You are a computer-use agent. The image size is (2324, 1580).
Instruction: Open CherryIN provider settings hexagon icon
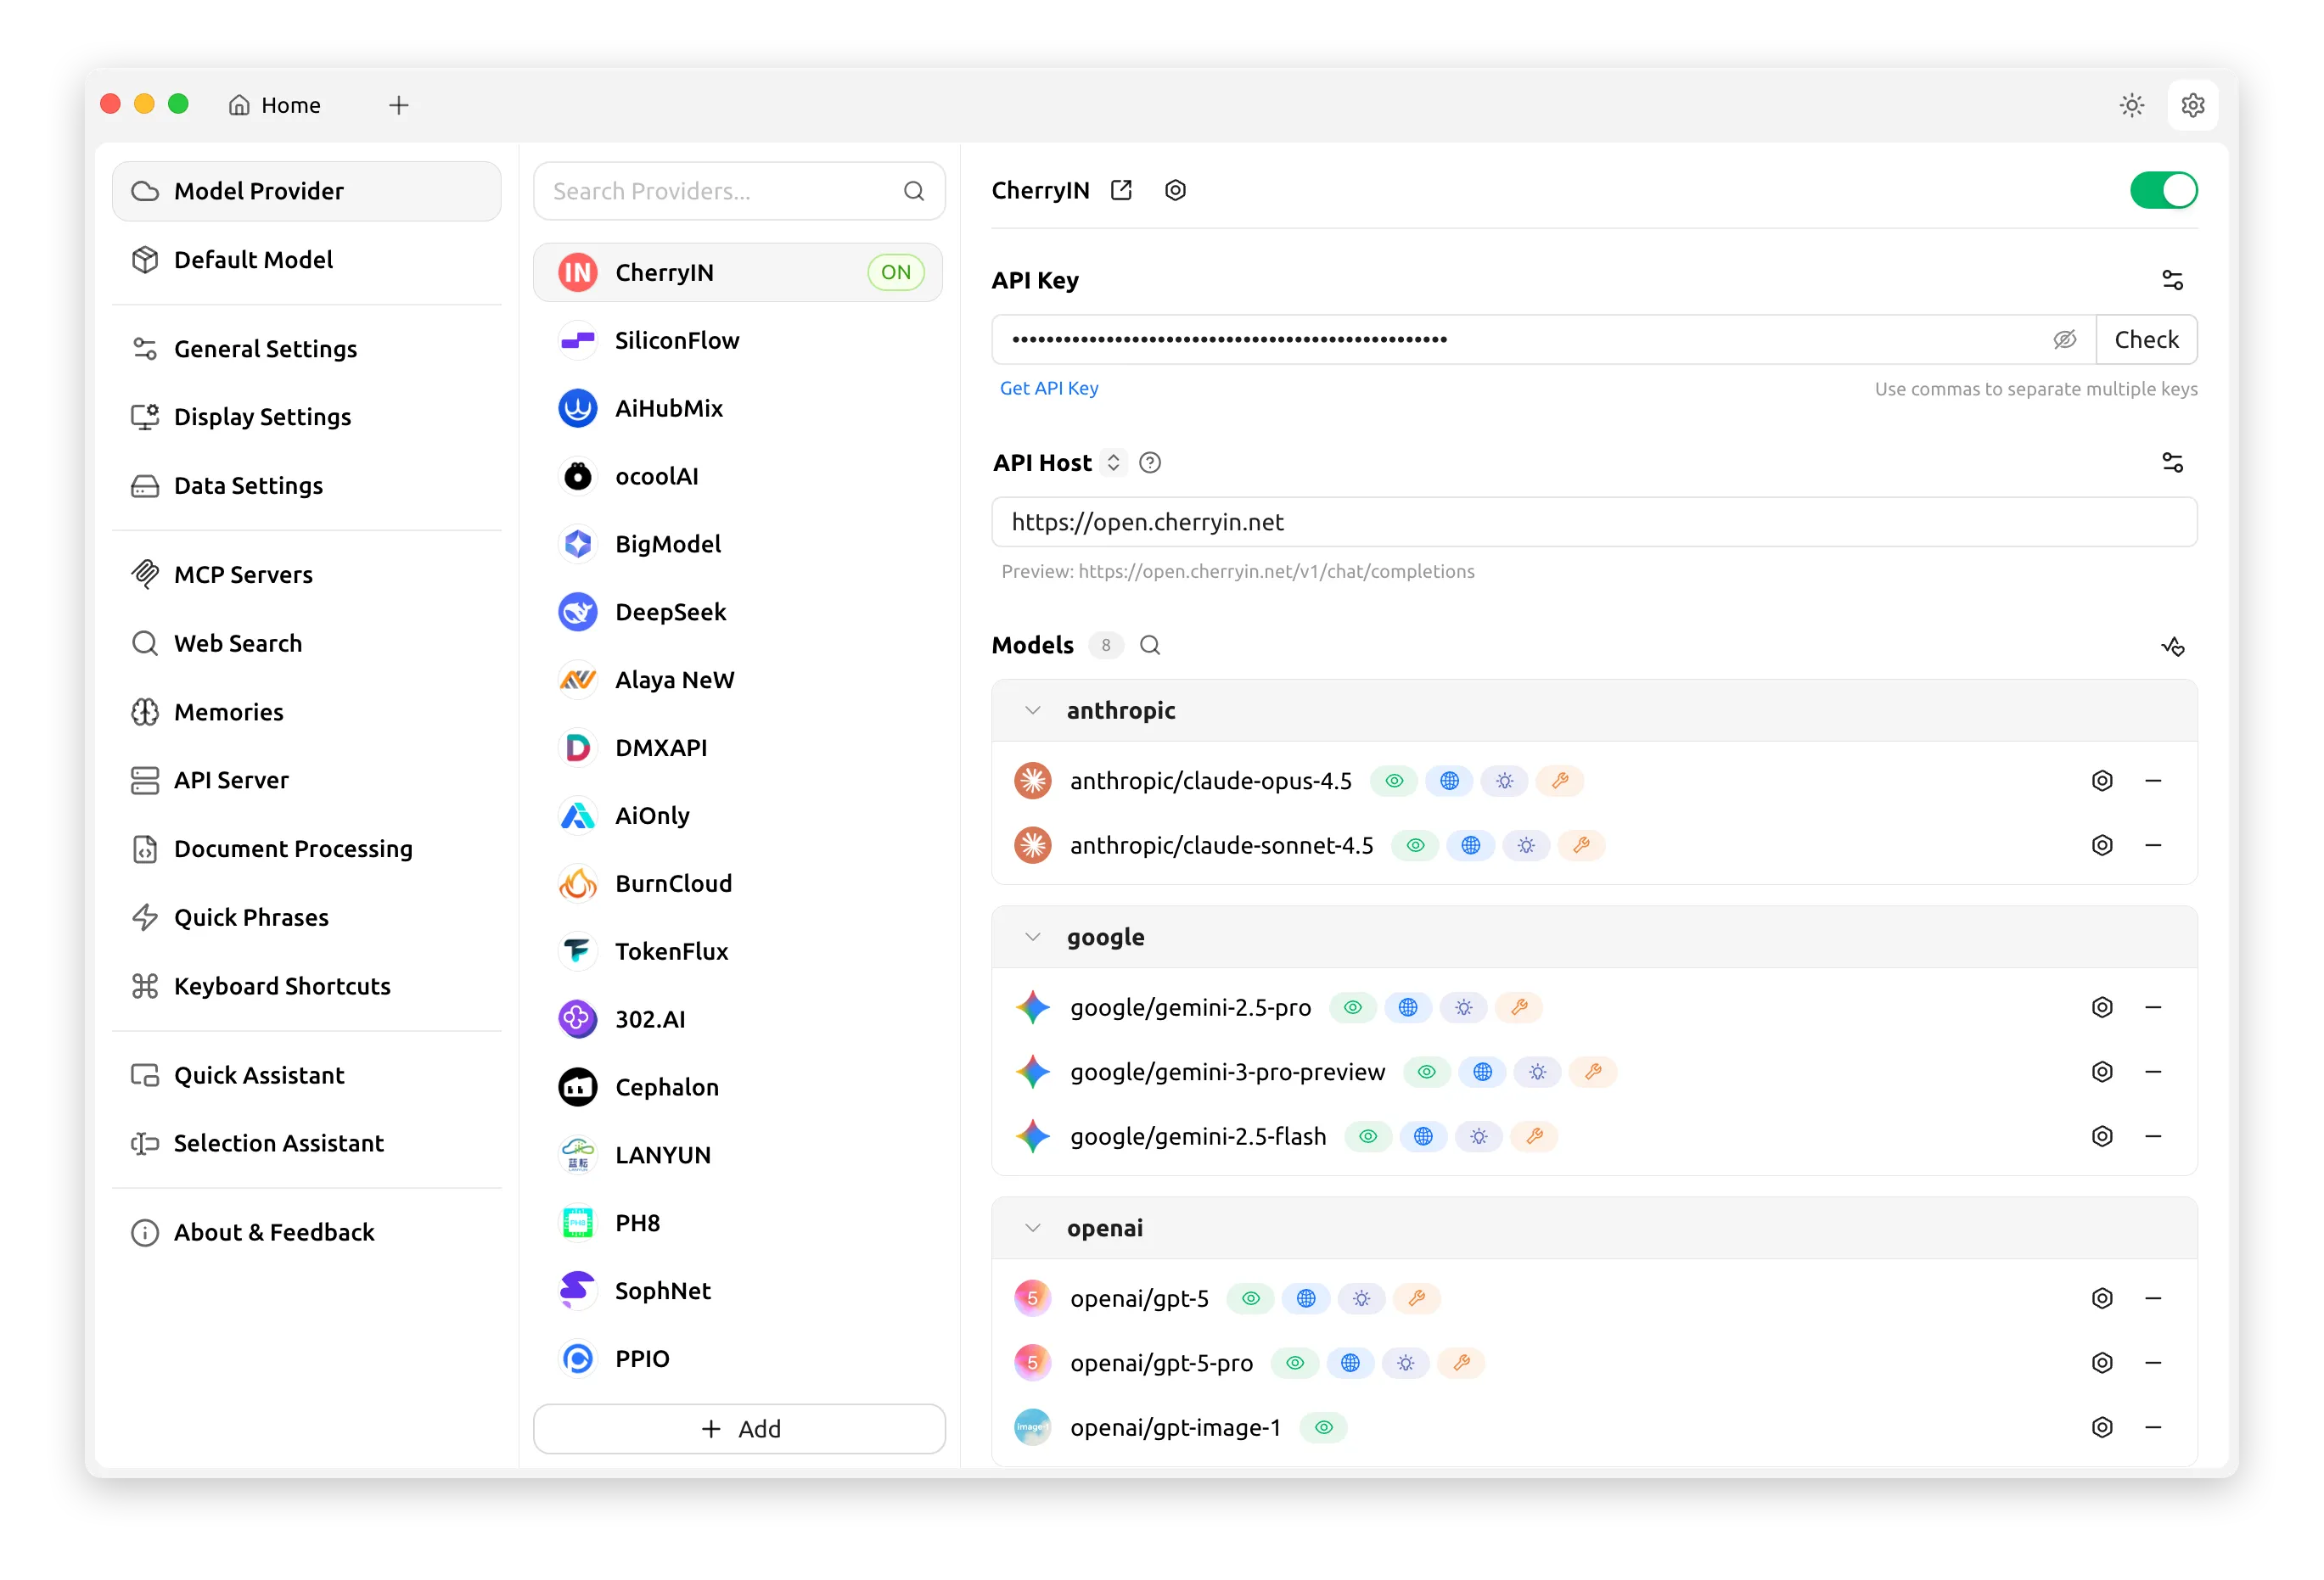pos(1175,190)
